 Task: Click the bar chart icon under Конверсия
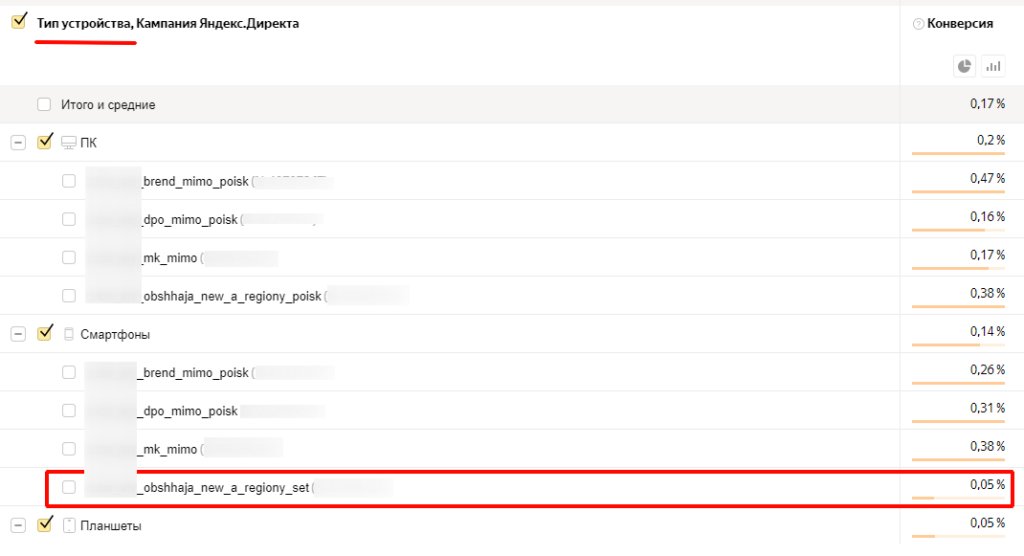point(993,66)
